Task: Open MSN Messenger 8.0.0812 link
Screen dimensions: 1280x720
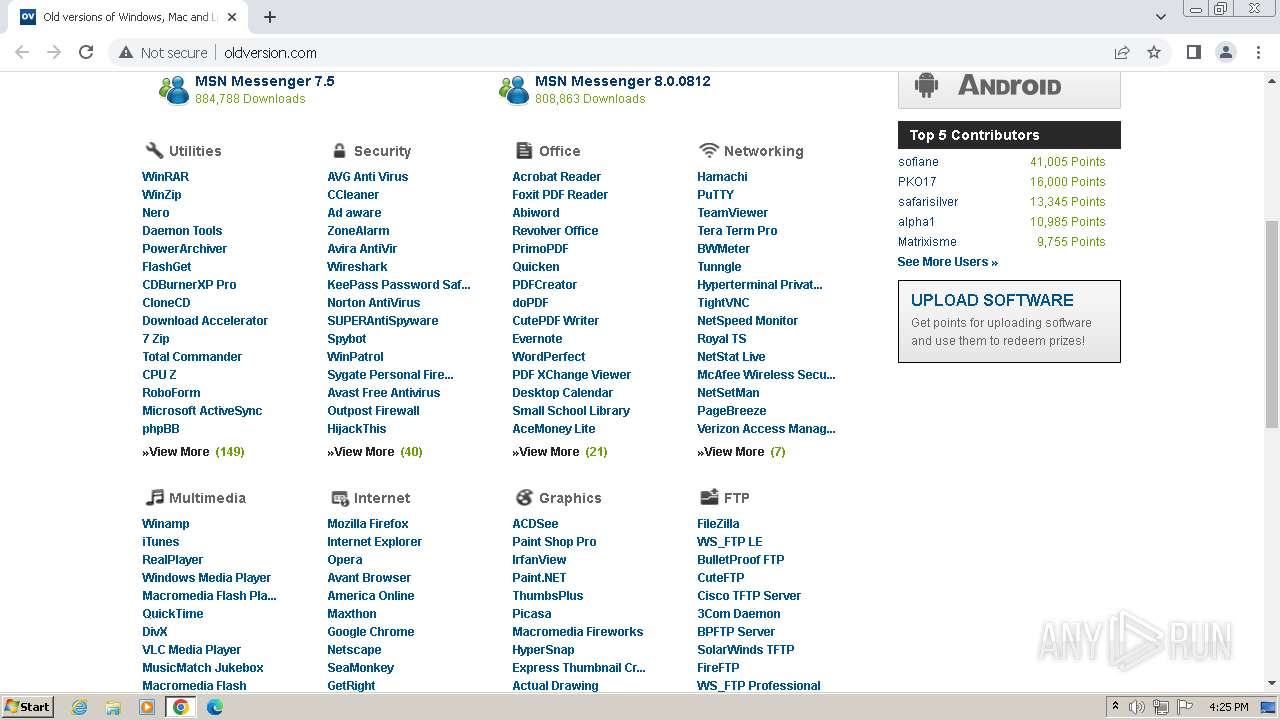Action: click(623, 81)
